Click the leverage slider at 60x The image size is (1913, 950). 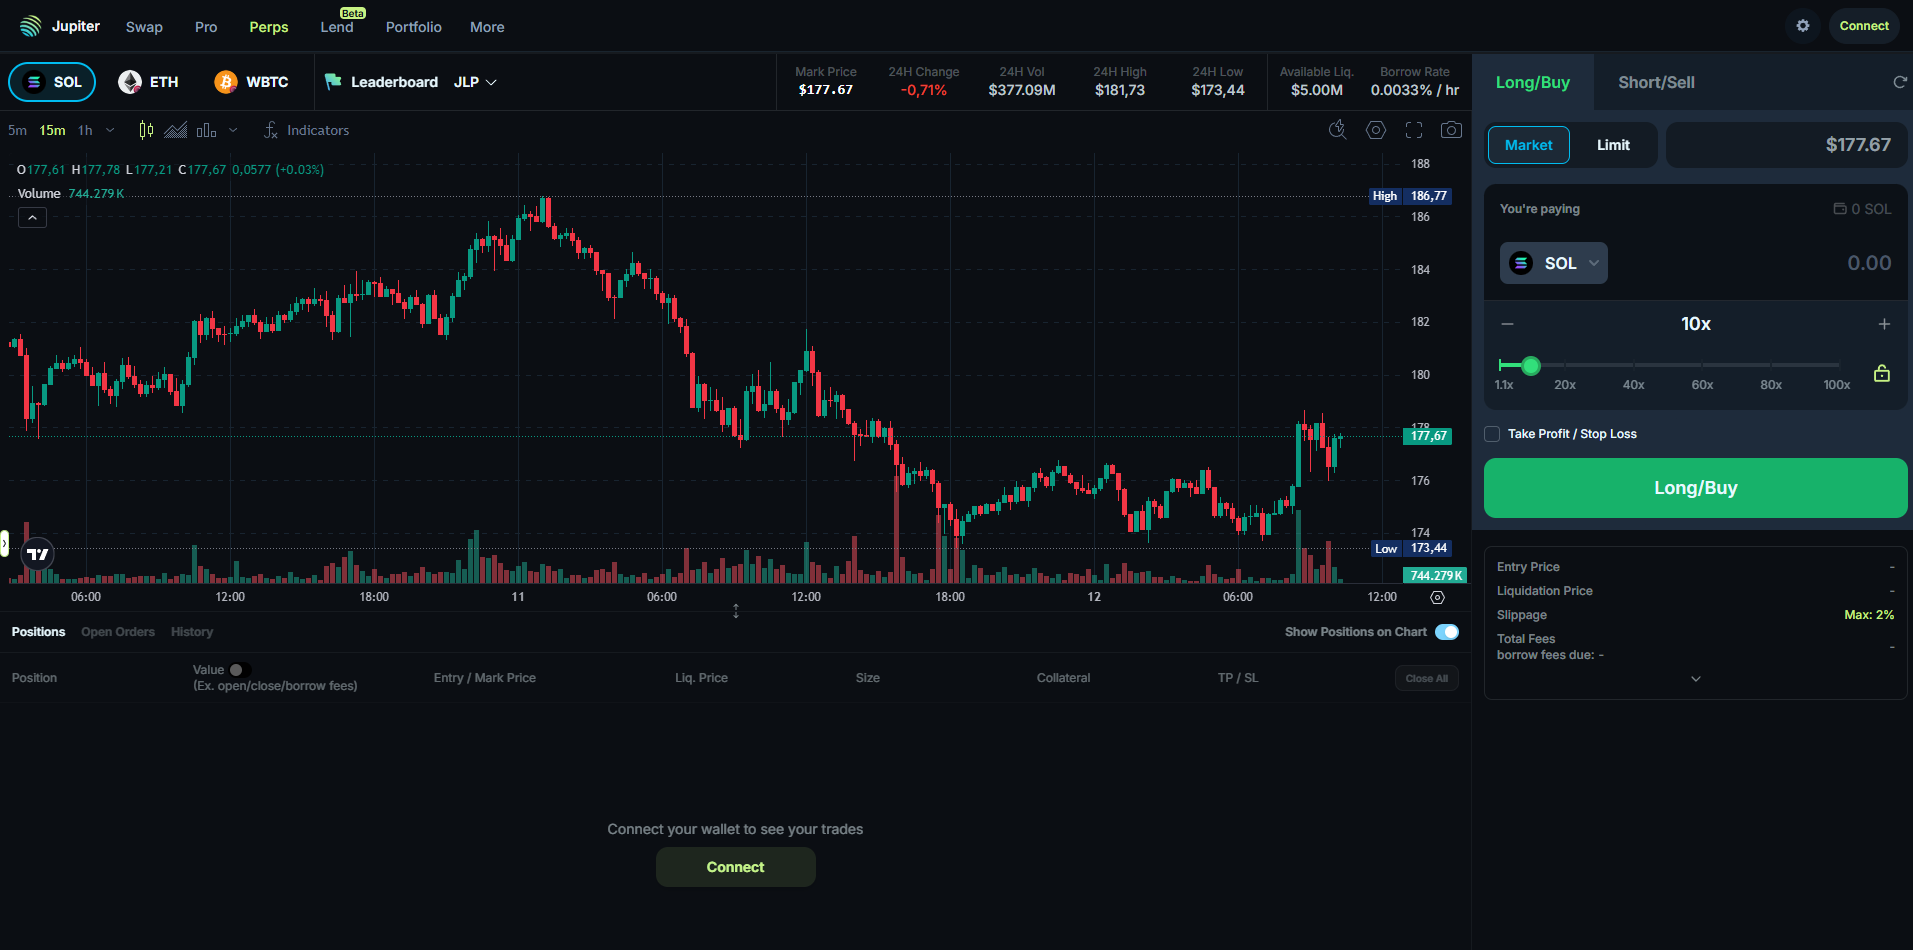click(1702, 365)
